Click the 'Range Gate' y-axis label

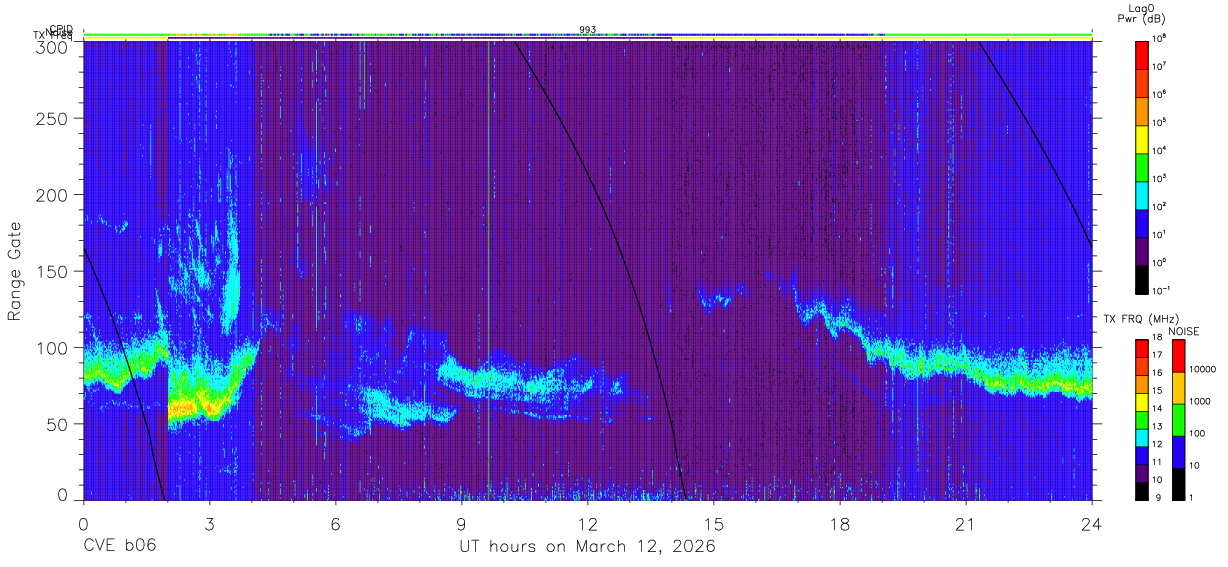click(x=15, y=271)
